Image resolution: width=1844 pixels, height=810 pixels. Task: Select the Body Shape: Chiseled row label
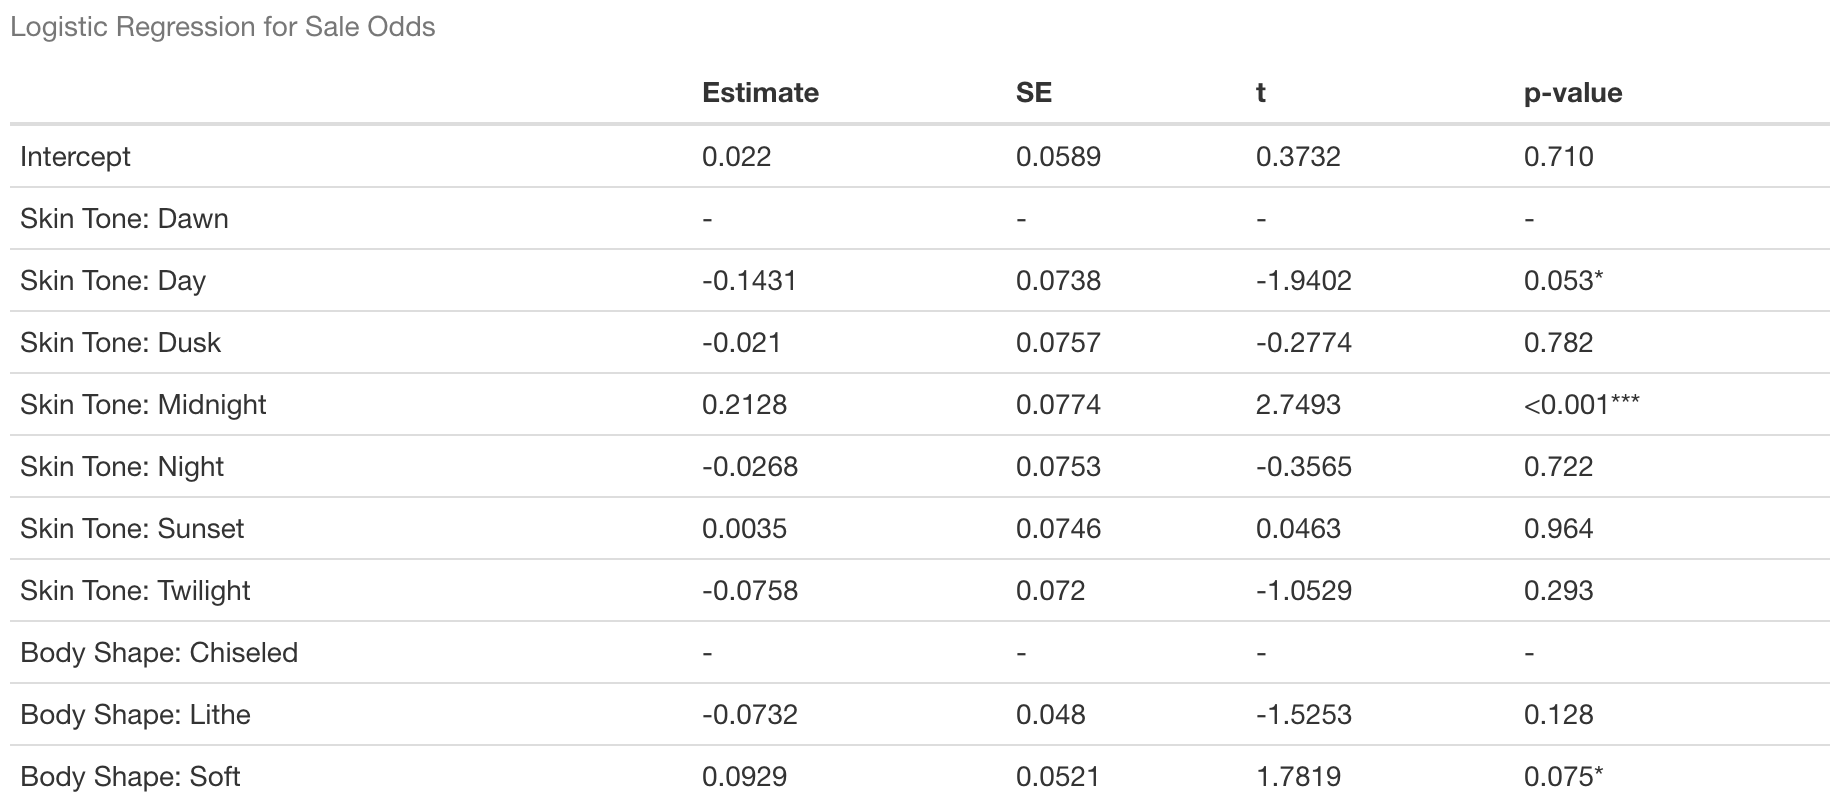[x=159, y=653]
